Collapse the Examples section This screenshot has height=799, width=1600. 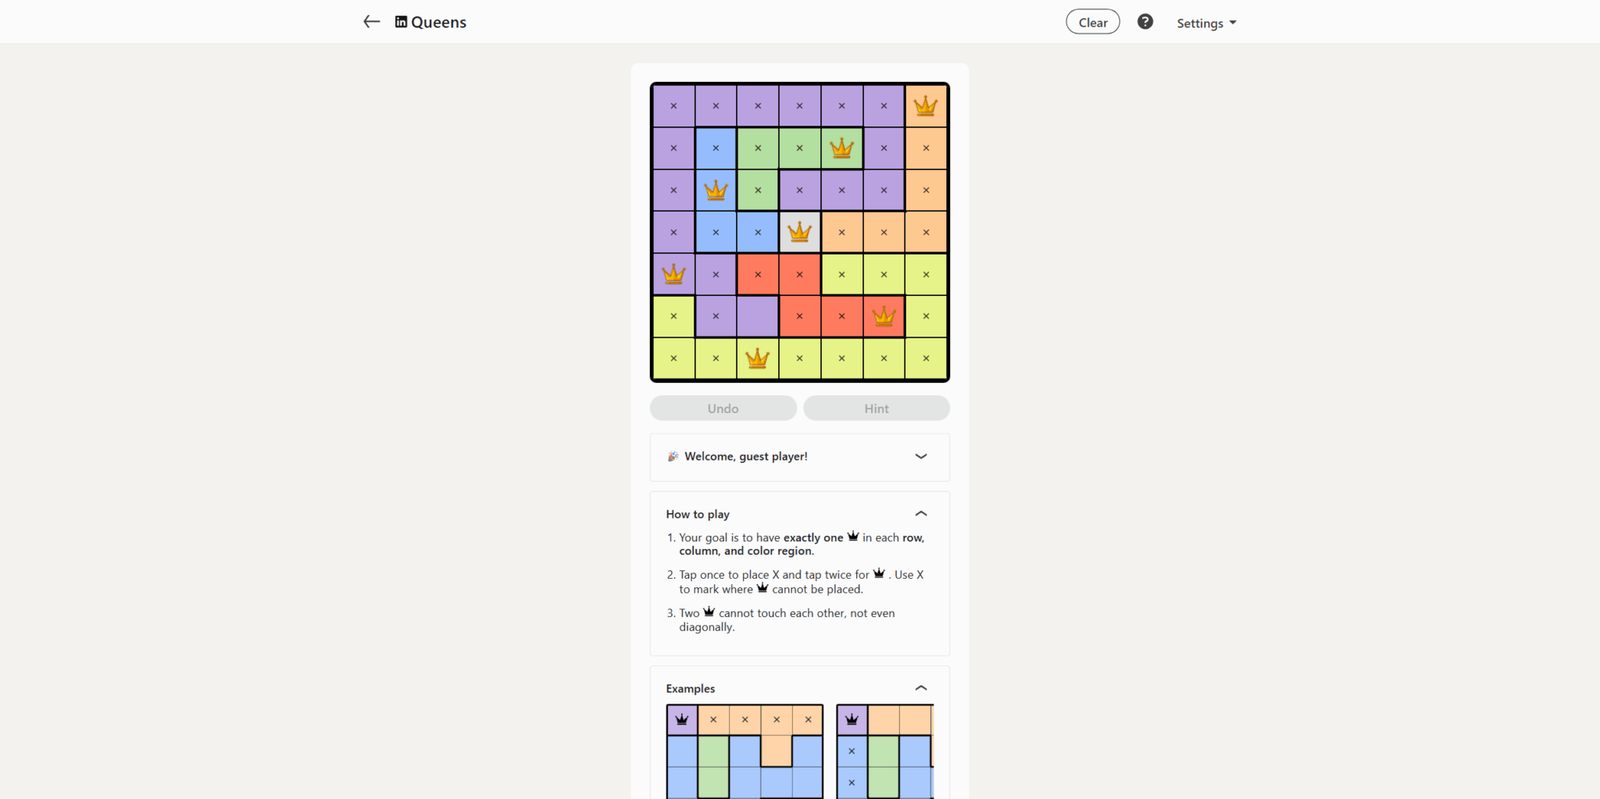coord(921,688)
